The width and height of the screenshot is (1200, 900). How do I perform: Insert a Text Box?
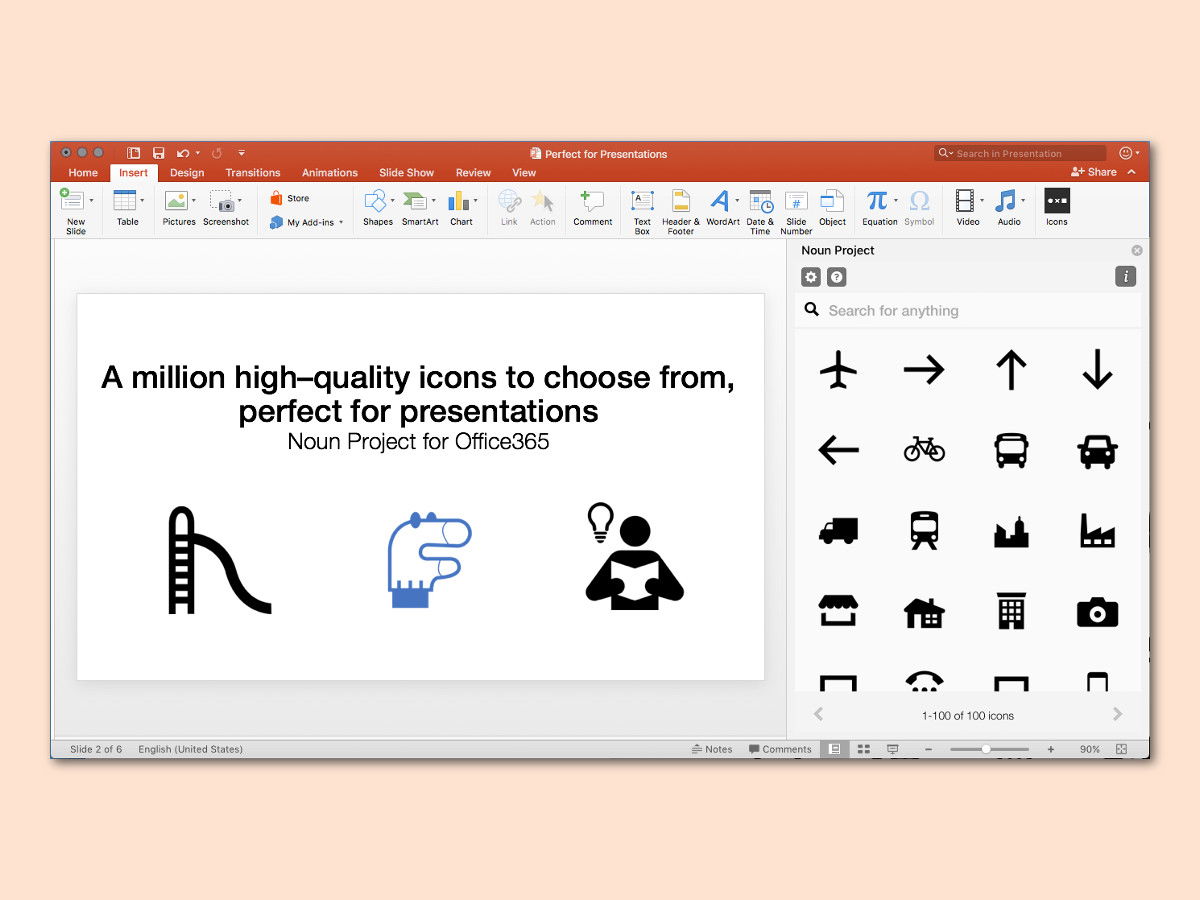point(642,212)
